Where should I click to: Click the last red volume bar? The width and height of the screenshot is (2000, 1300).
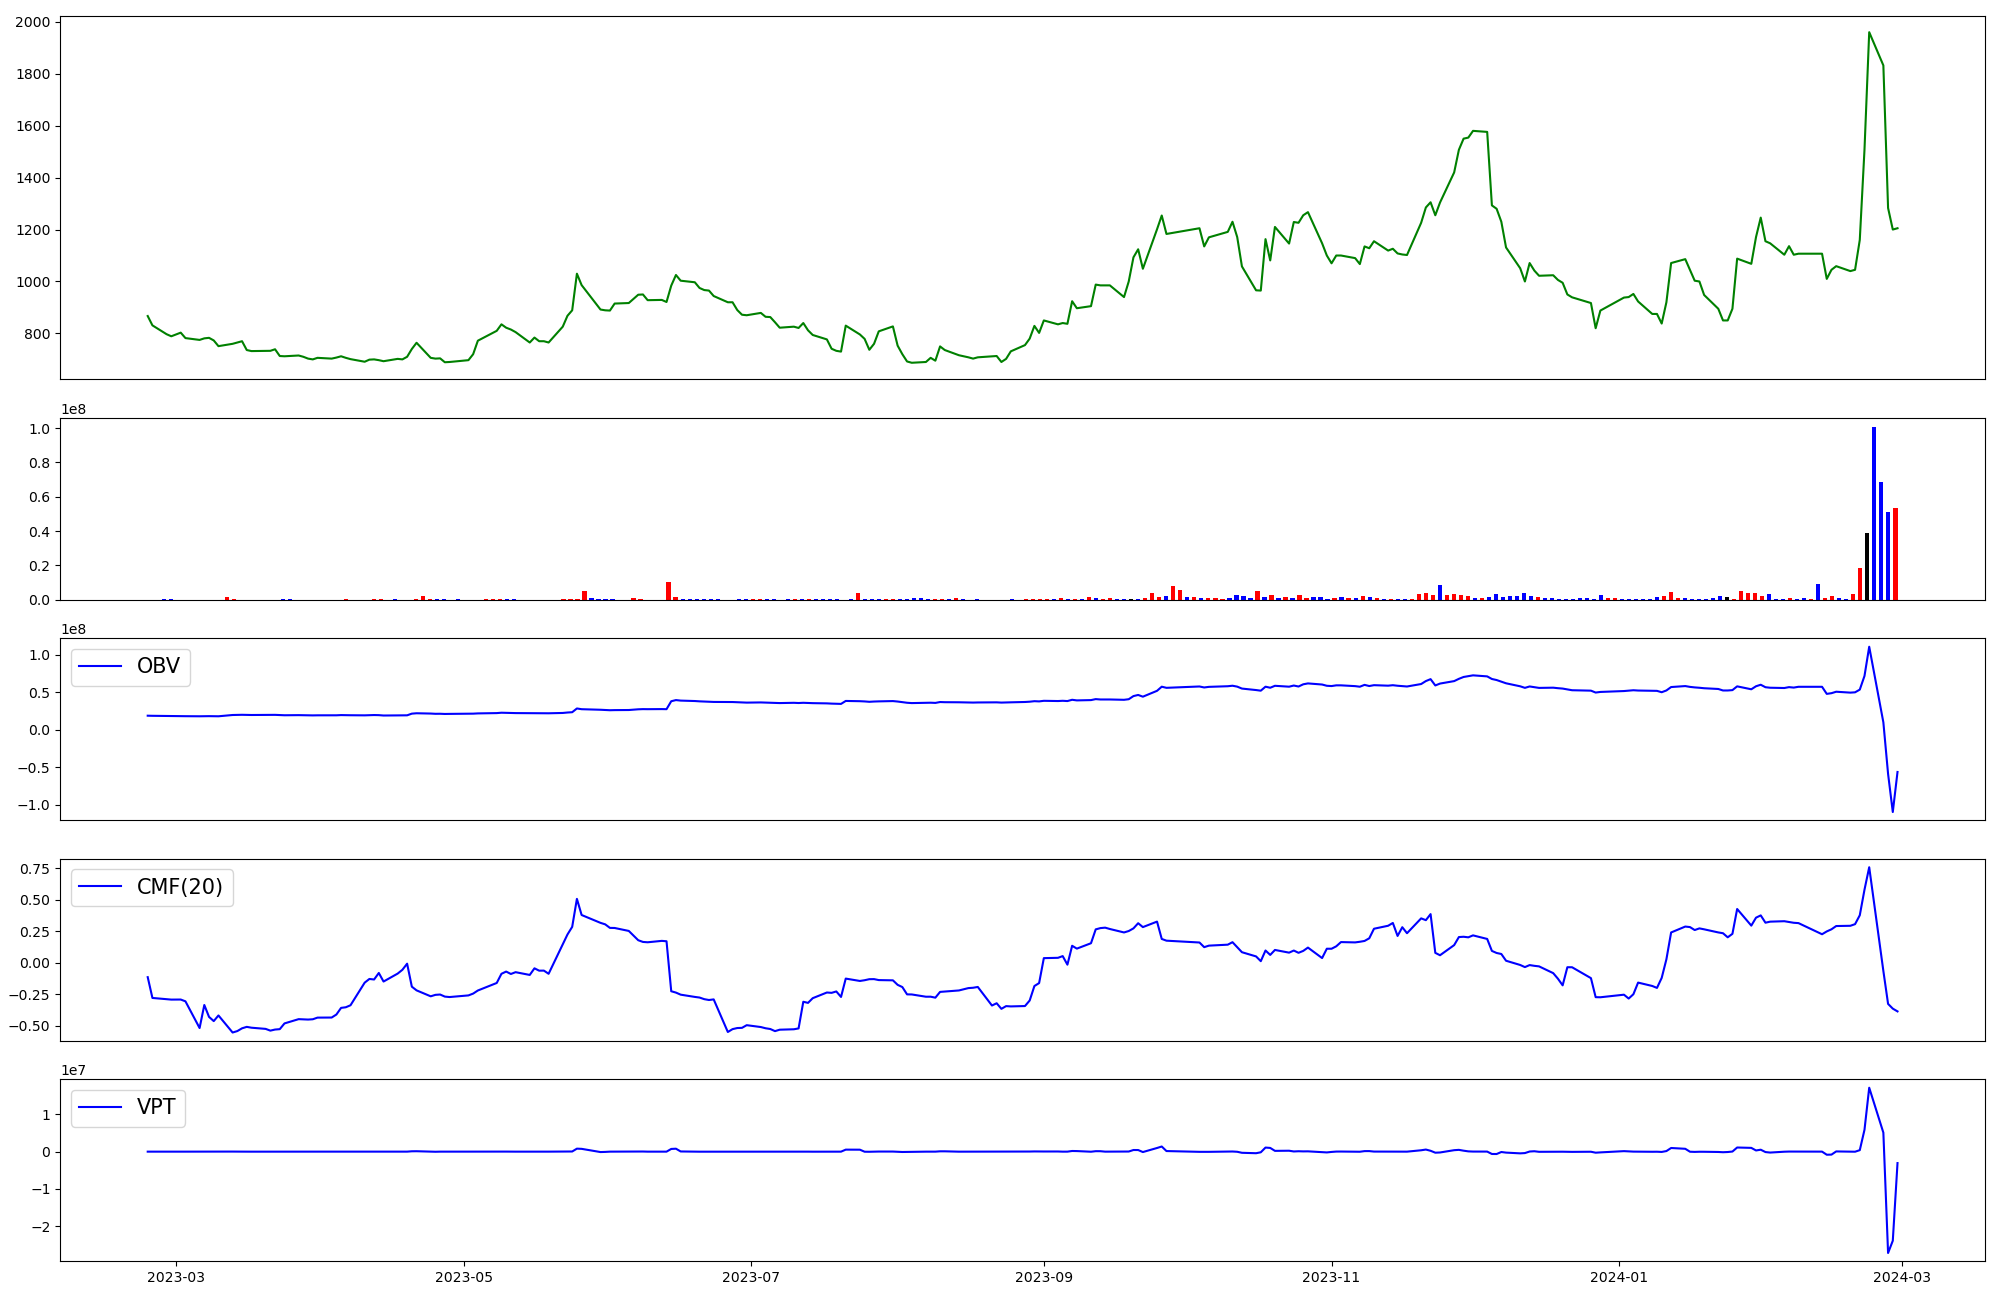click(x=1895, y=555)
